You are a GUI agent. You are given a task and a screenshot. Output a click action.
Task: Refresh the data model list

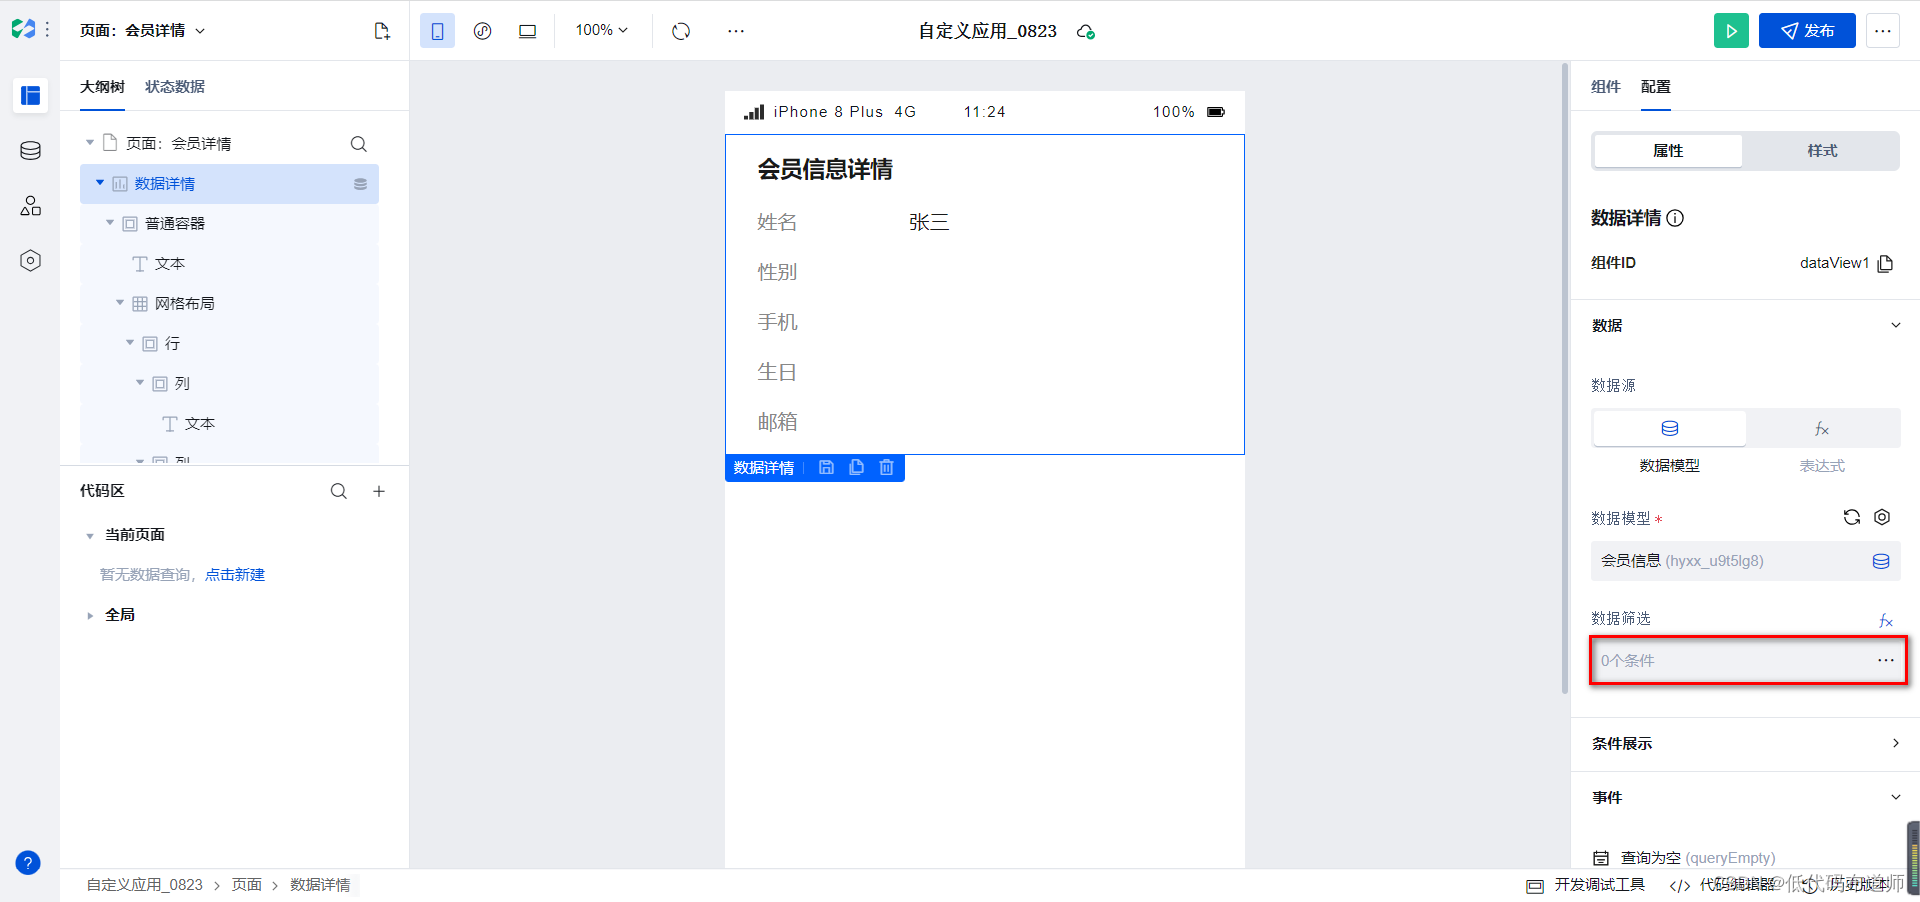1852,517
